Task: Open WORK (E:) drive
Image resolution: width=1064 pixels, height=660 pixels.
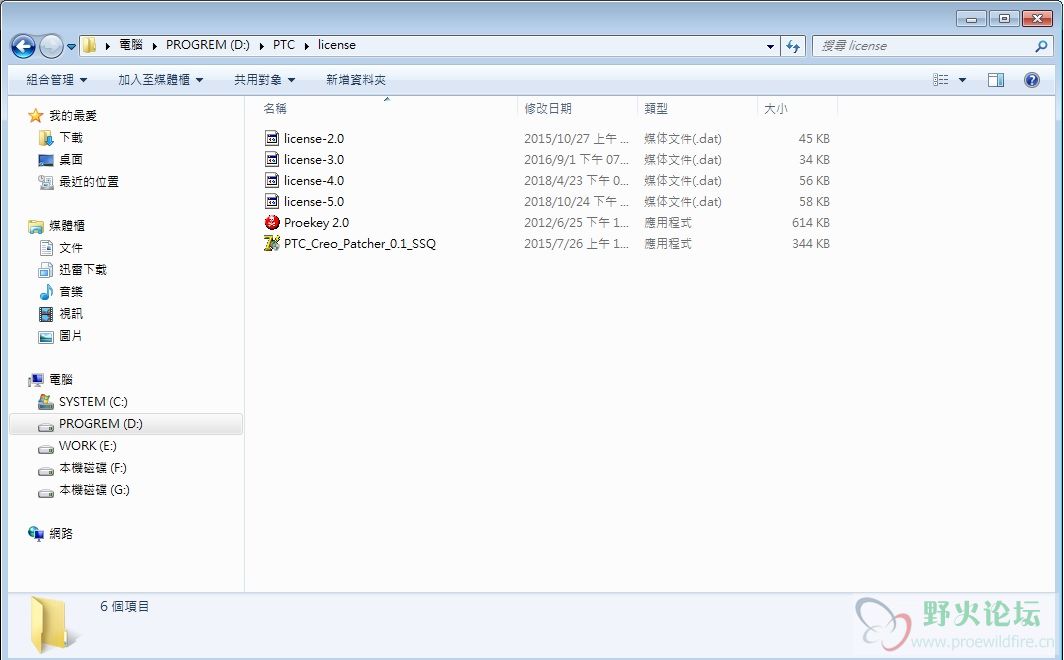Action: tap(88, 446)
